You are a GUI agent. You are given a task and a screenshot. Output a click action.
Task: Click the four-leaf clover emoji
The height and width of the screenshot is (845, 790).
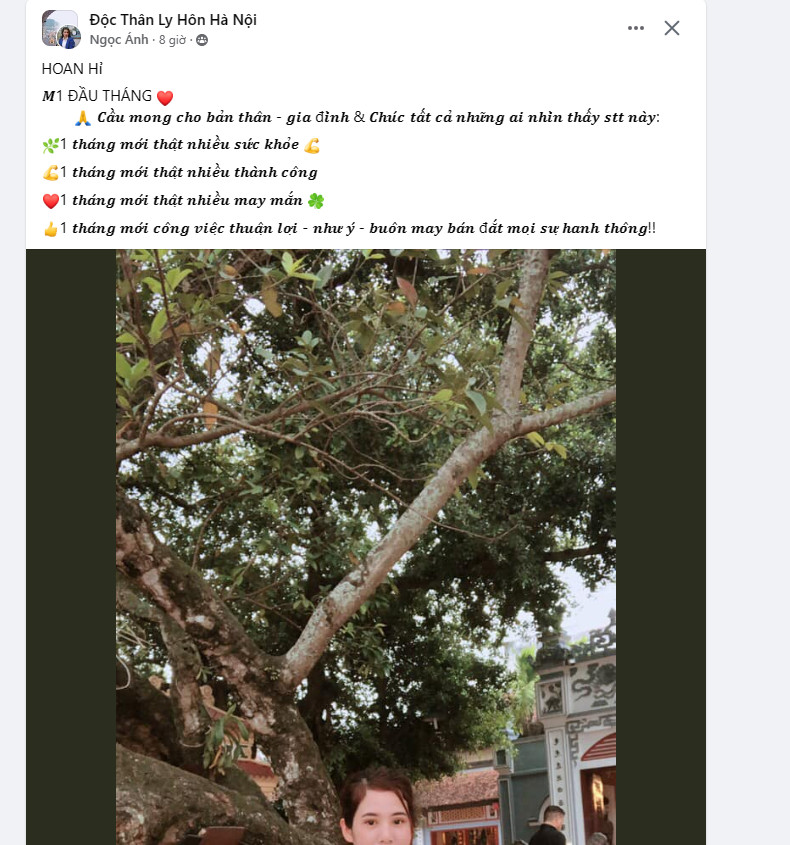tap(316, 200)
